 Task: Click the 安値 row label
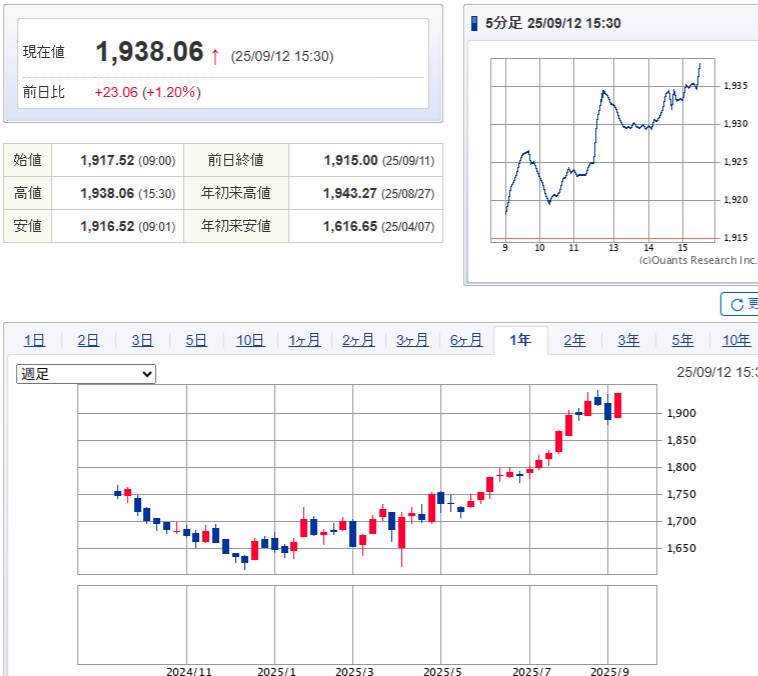(28, 226)
